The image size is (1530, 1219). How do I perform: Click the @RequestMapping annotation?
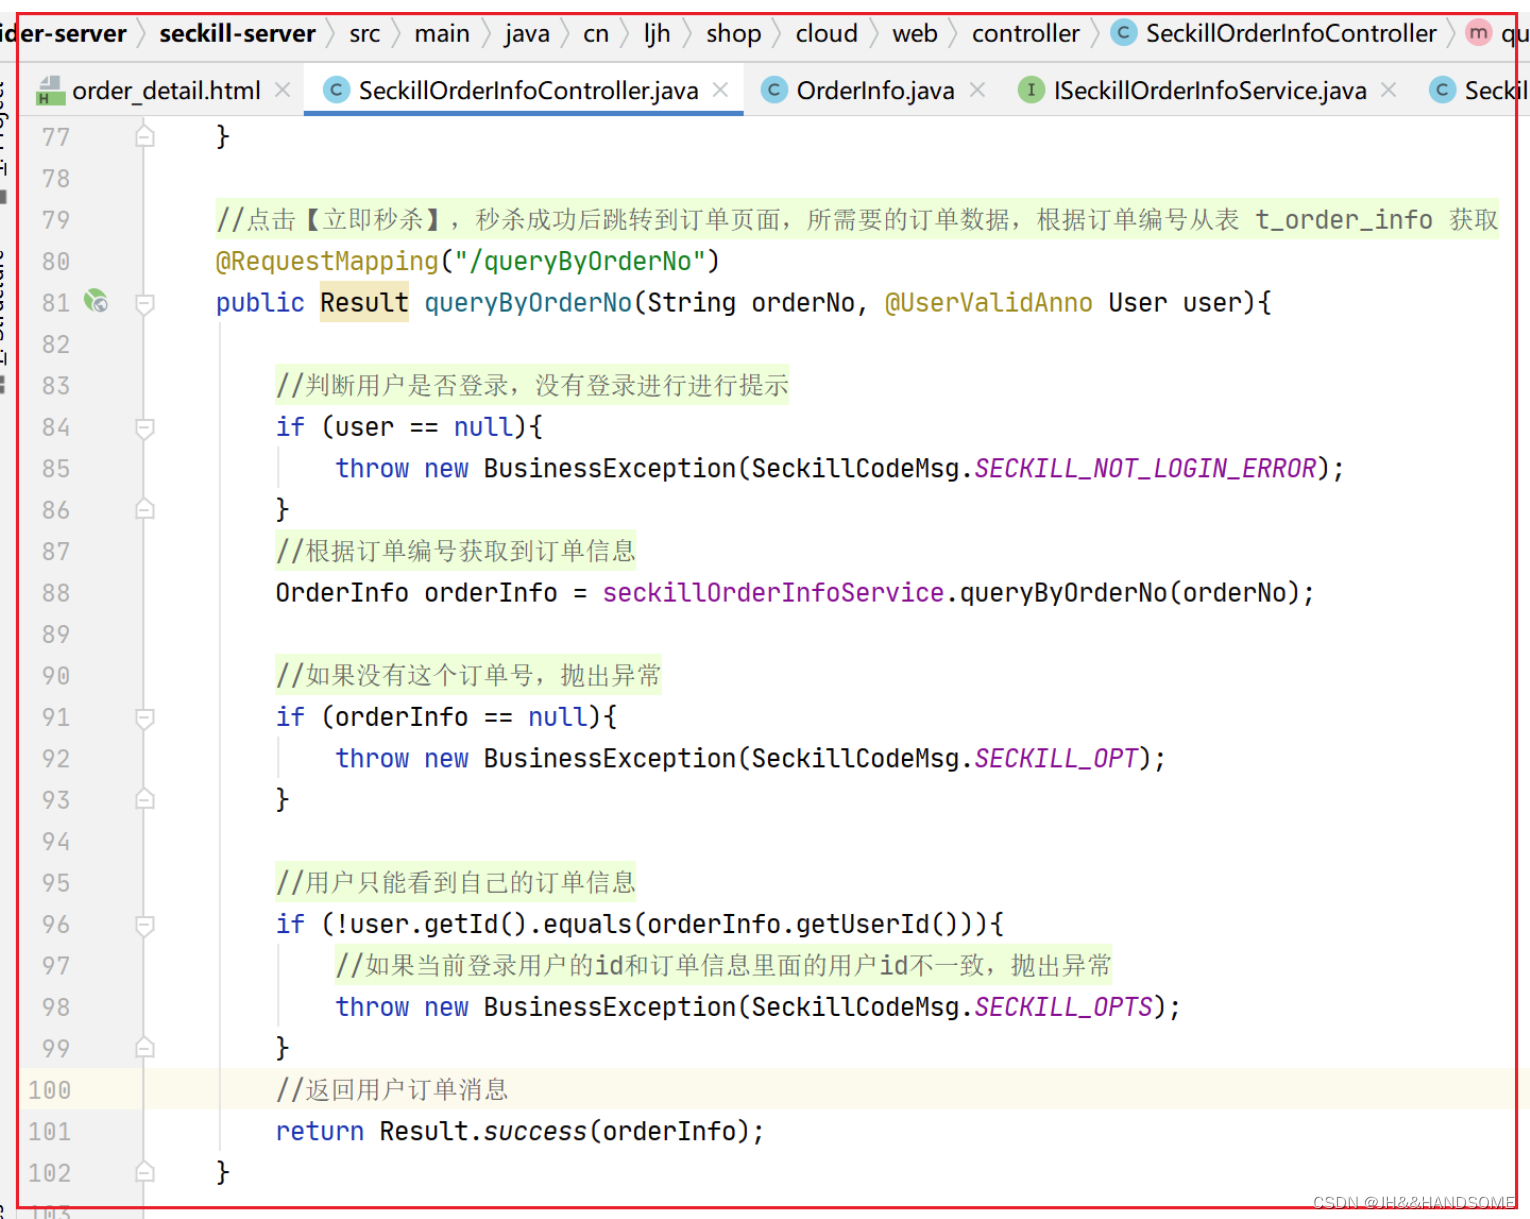(327, 261)
